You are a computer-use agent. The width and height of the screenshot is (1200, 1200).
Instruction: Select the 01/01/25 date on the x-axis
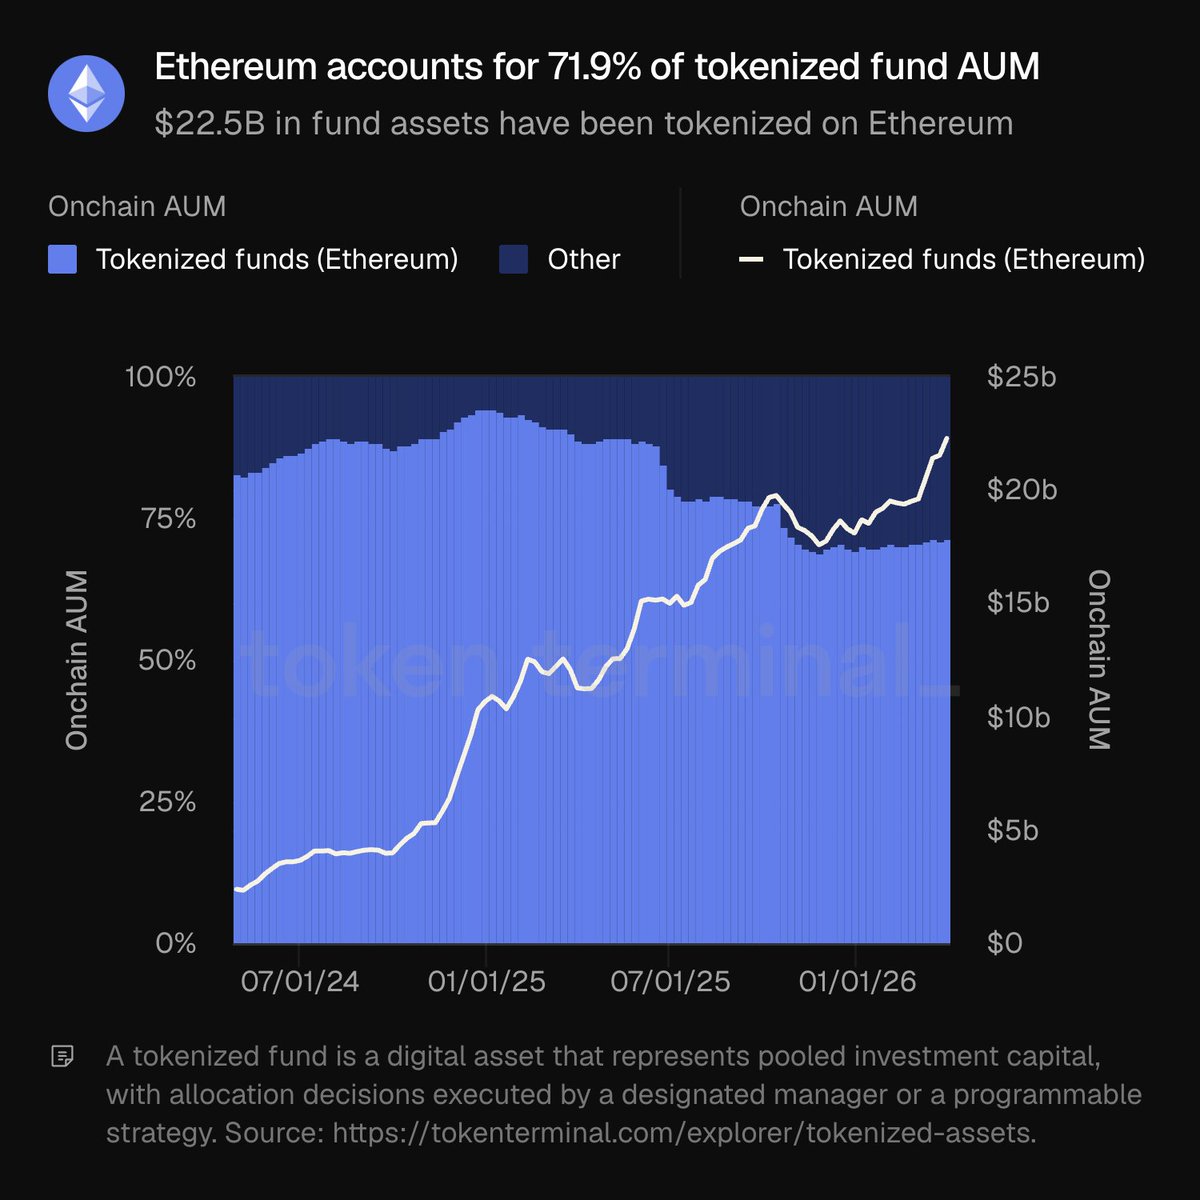487,981
